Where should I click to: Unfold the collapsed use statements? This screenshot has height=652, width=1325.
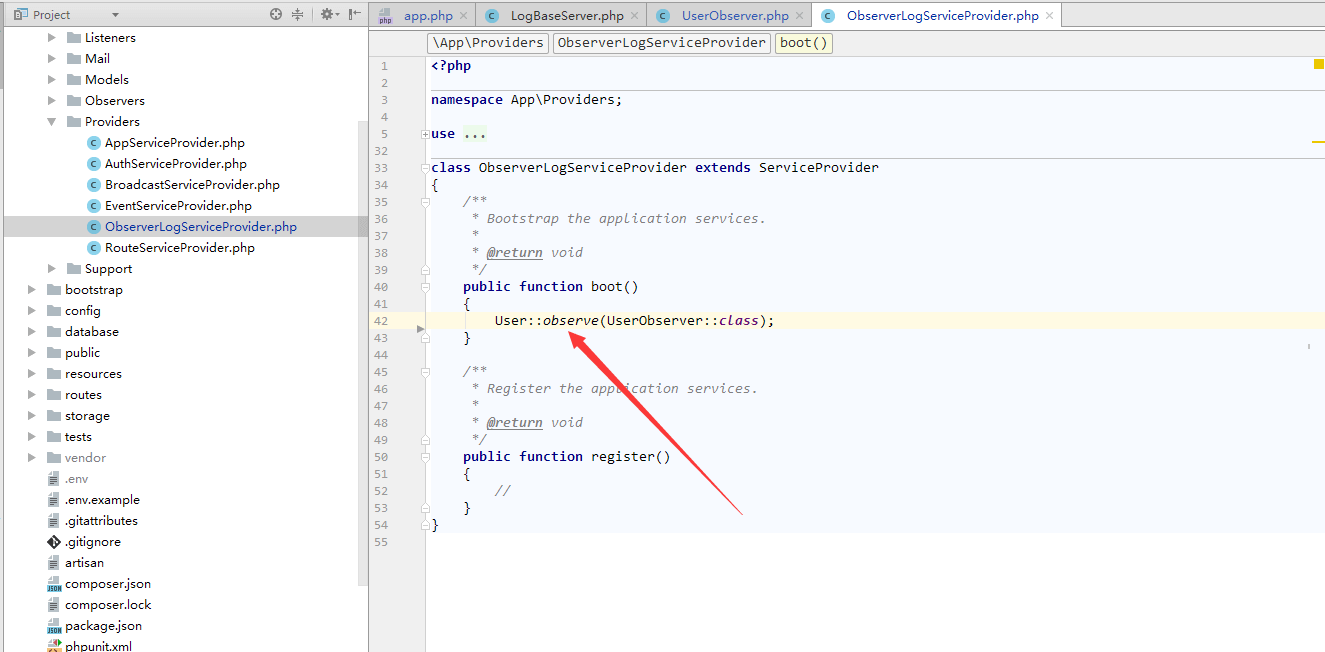(x=425, y=134)
